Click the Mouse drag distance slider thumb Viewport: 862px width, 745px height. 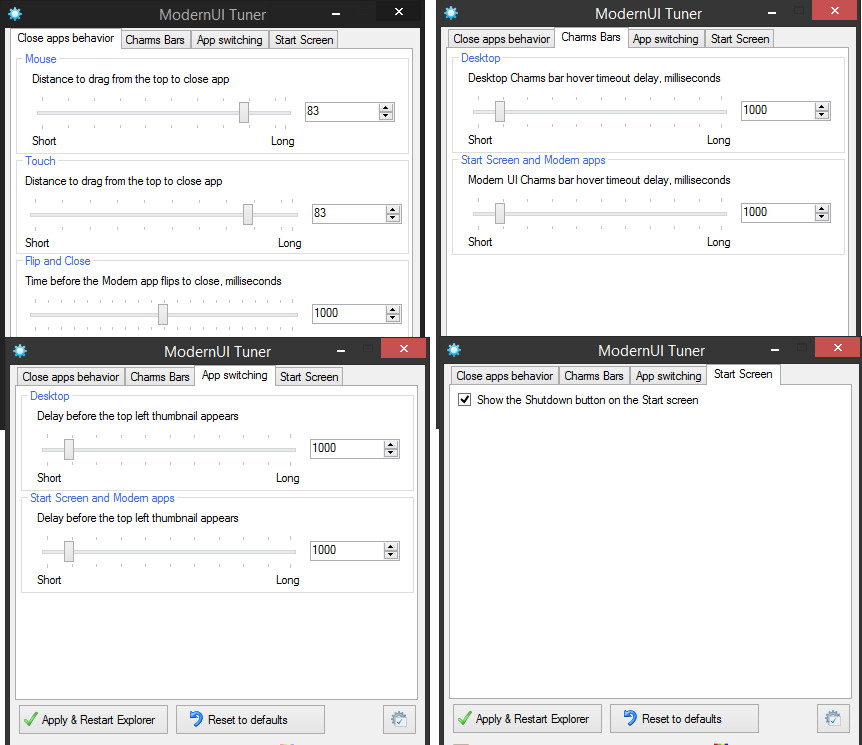pos(244,112)
